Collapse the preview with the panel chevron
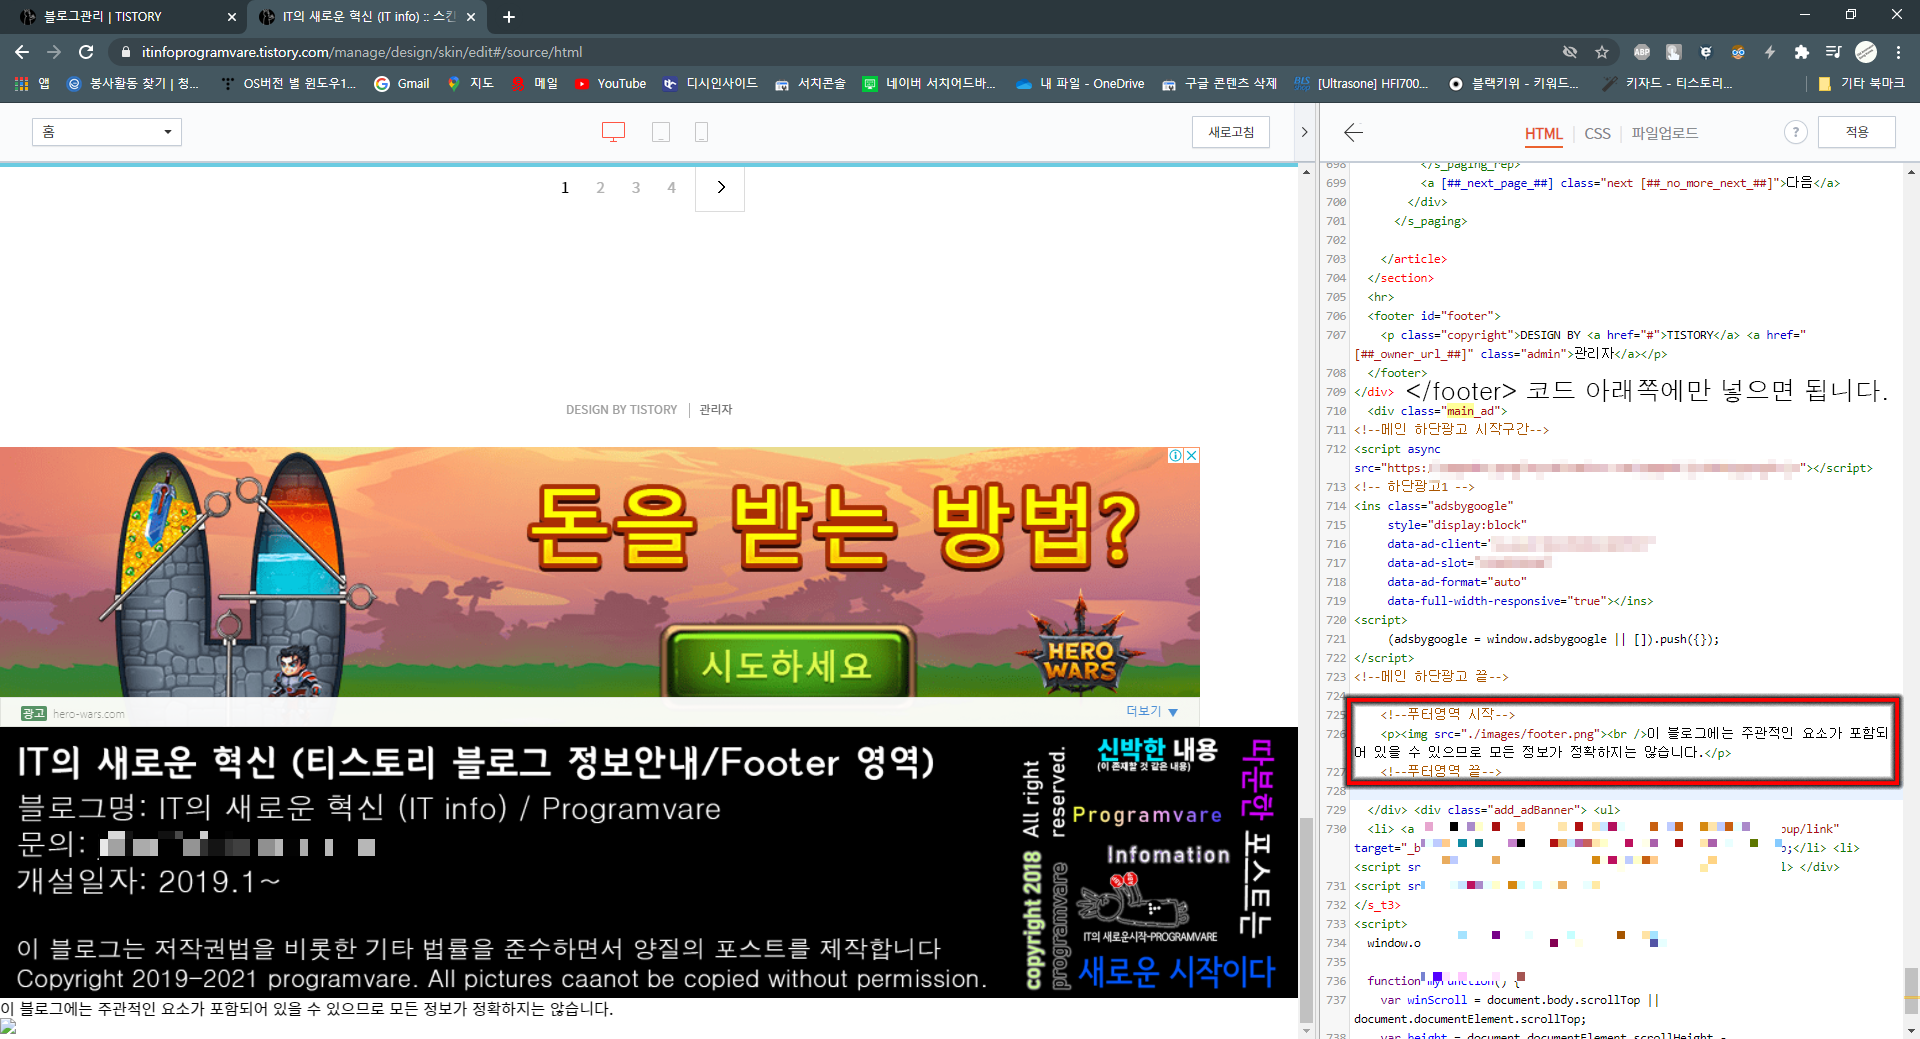The image size is (1920, 1039). tap(1304, 132)
